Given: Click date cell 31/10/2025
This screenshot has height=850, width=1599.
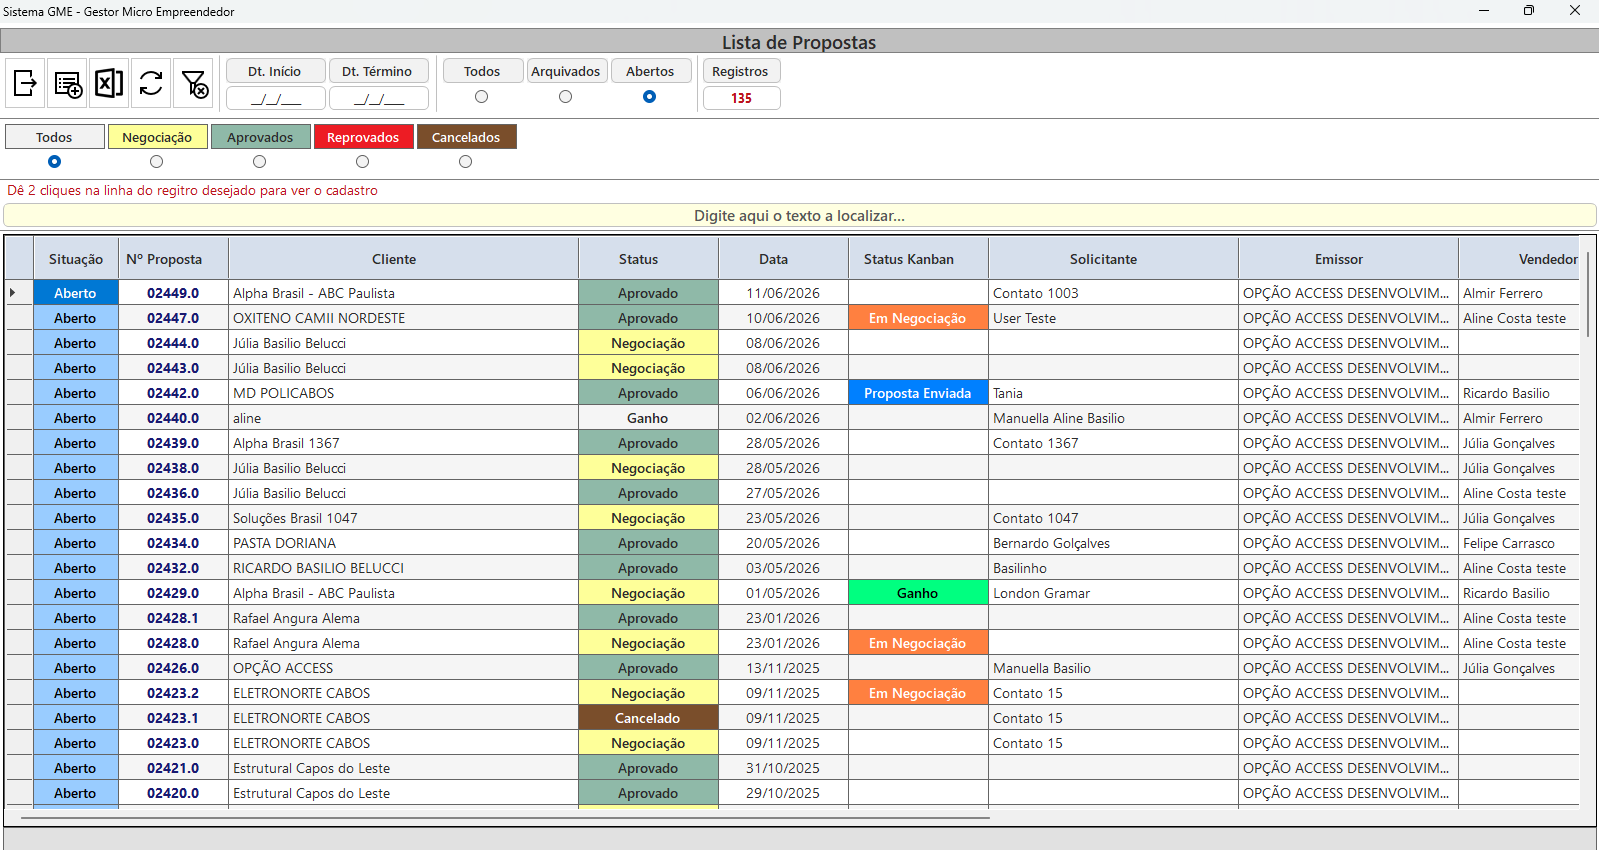Looking at the screenshot, I should 783,768.
